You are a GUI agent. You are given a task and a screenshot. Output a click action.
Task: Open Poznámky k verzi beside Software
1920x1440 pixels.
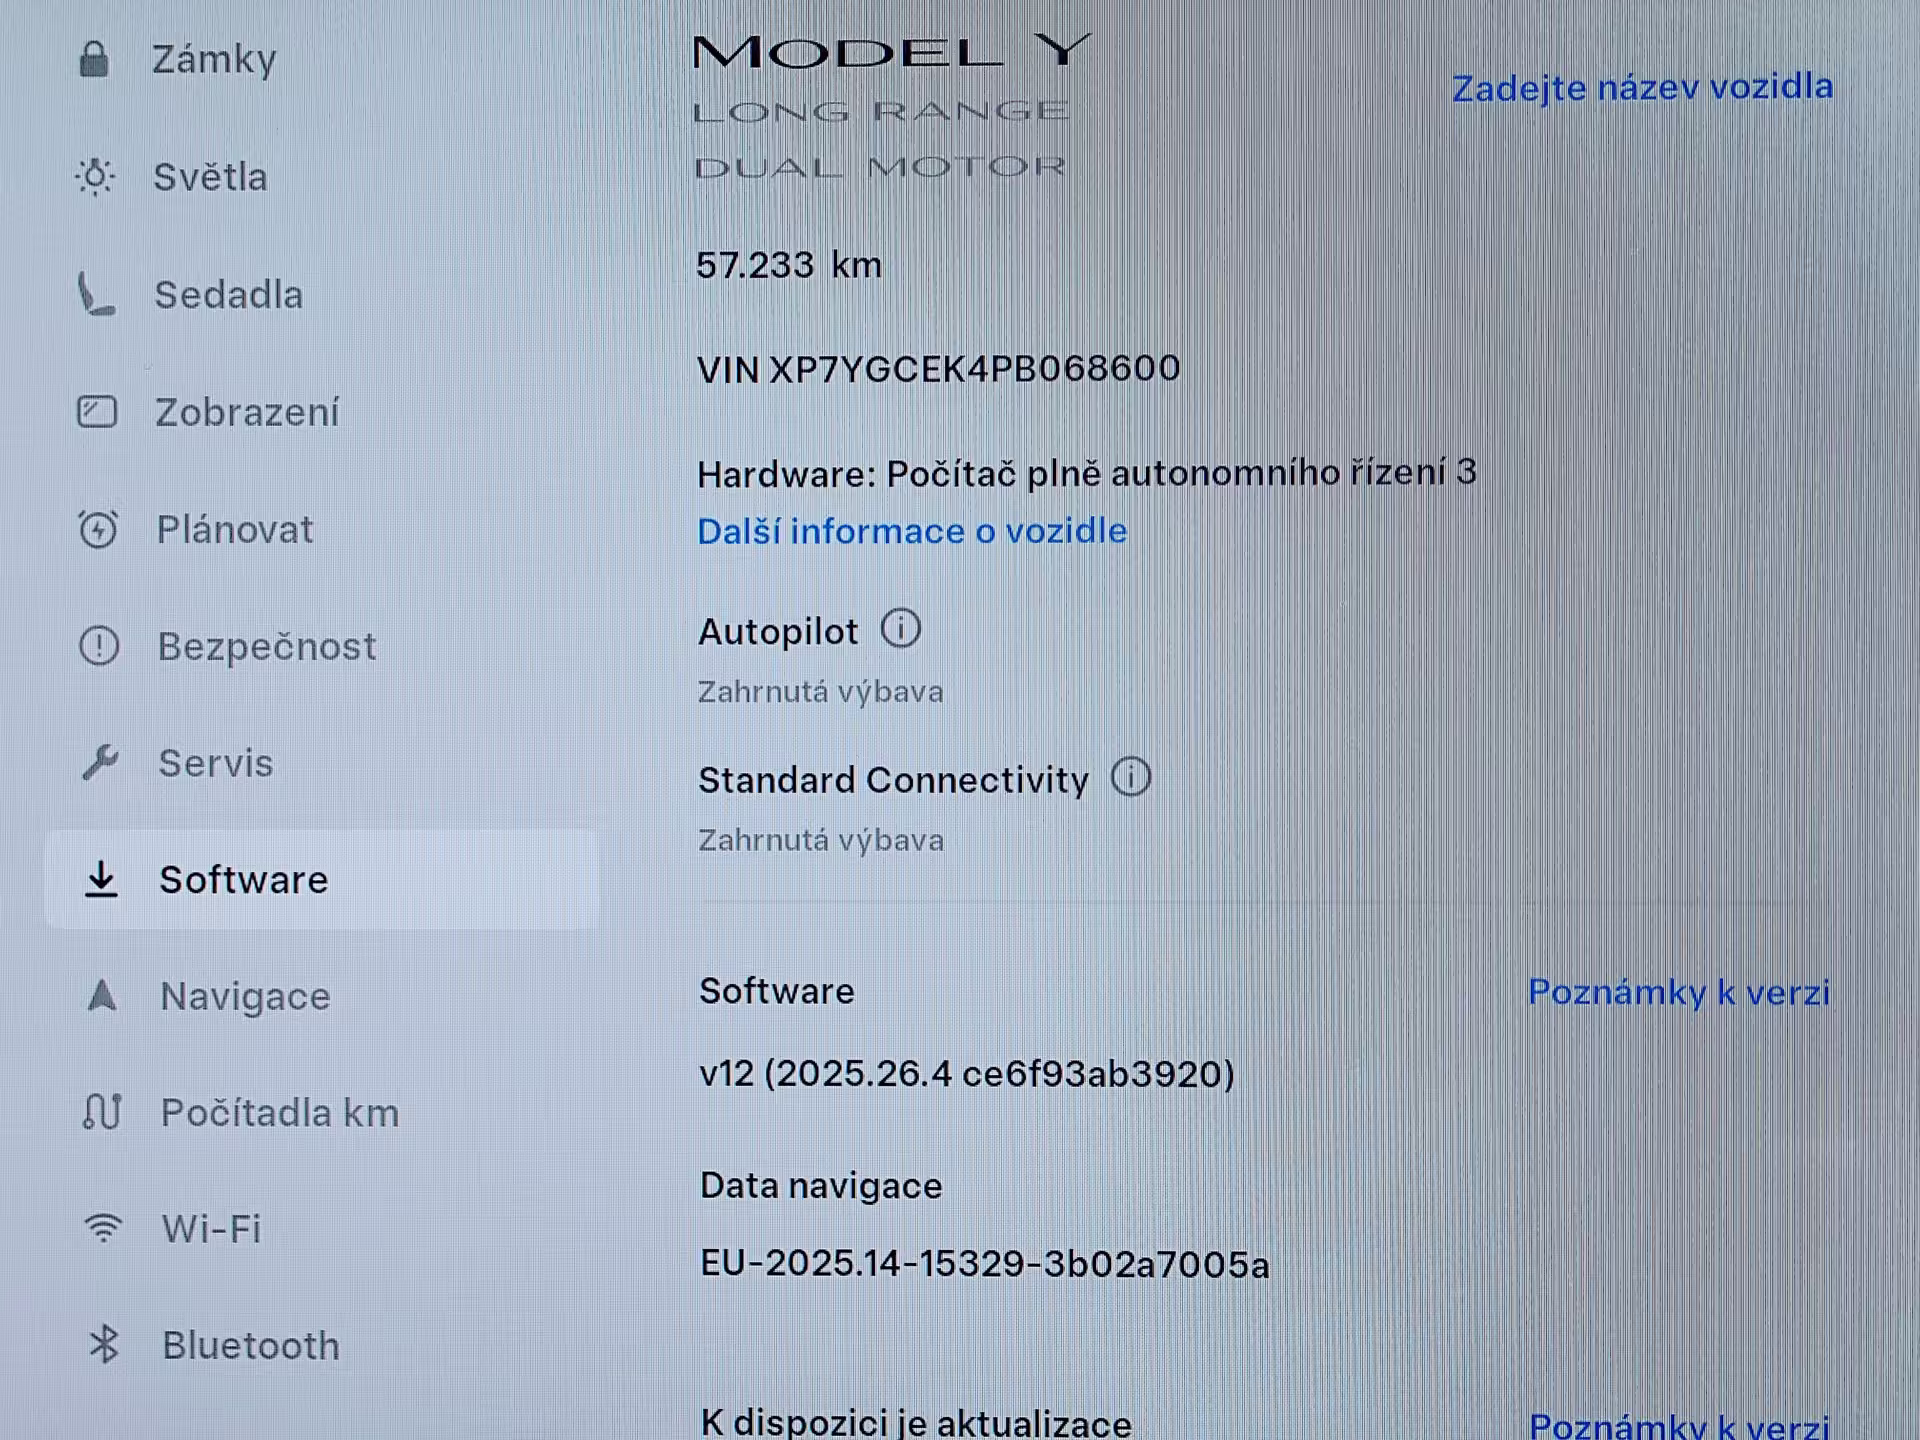coord(1679,992)
